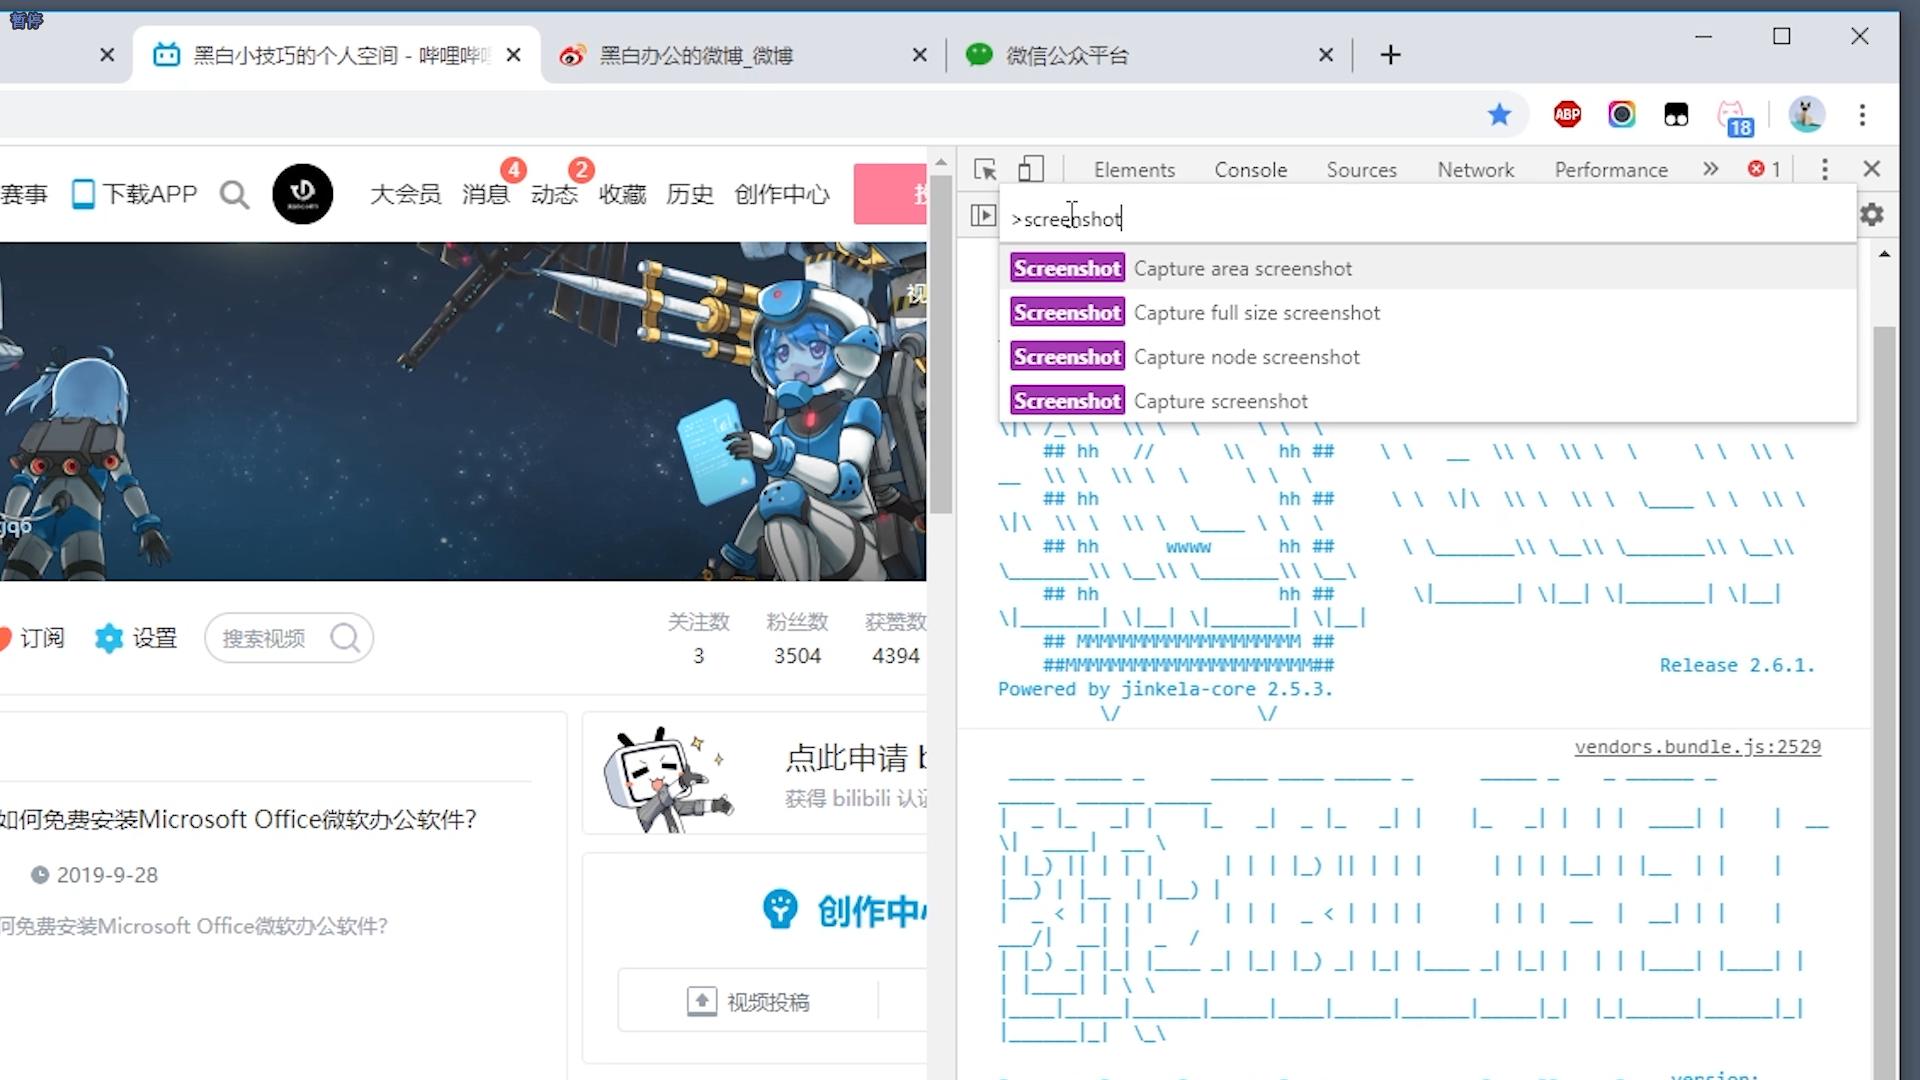Toggle the drawer panel icon in DevTools
Viewport: 1920px width, 1080px height.
point(983,214)
